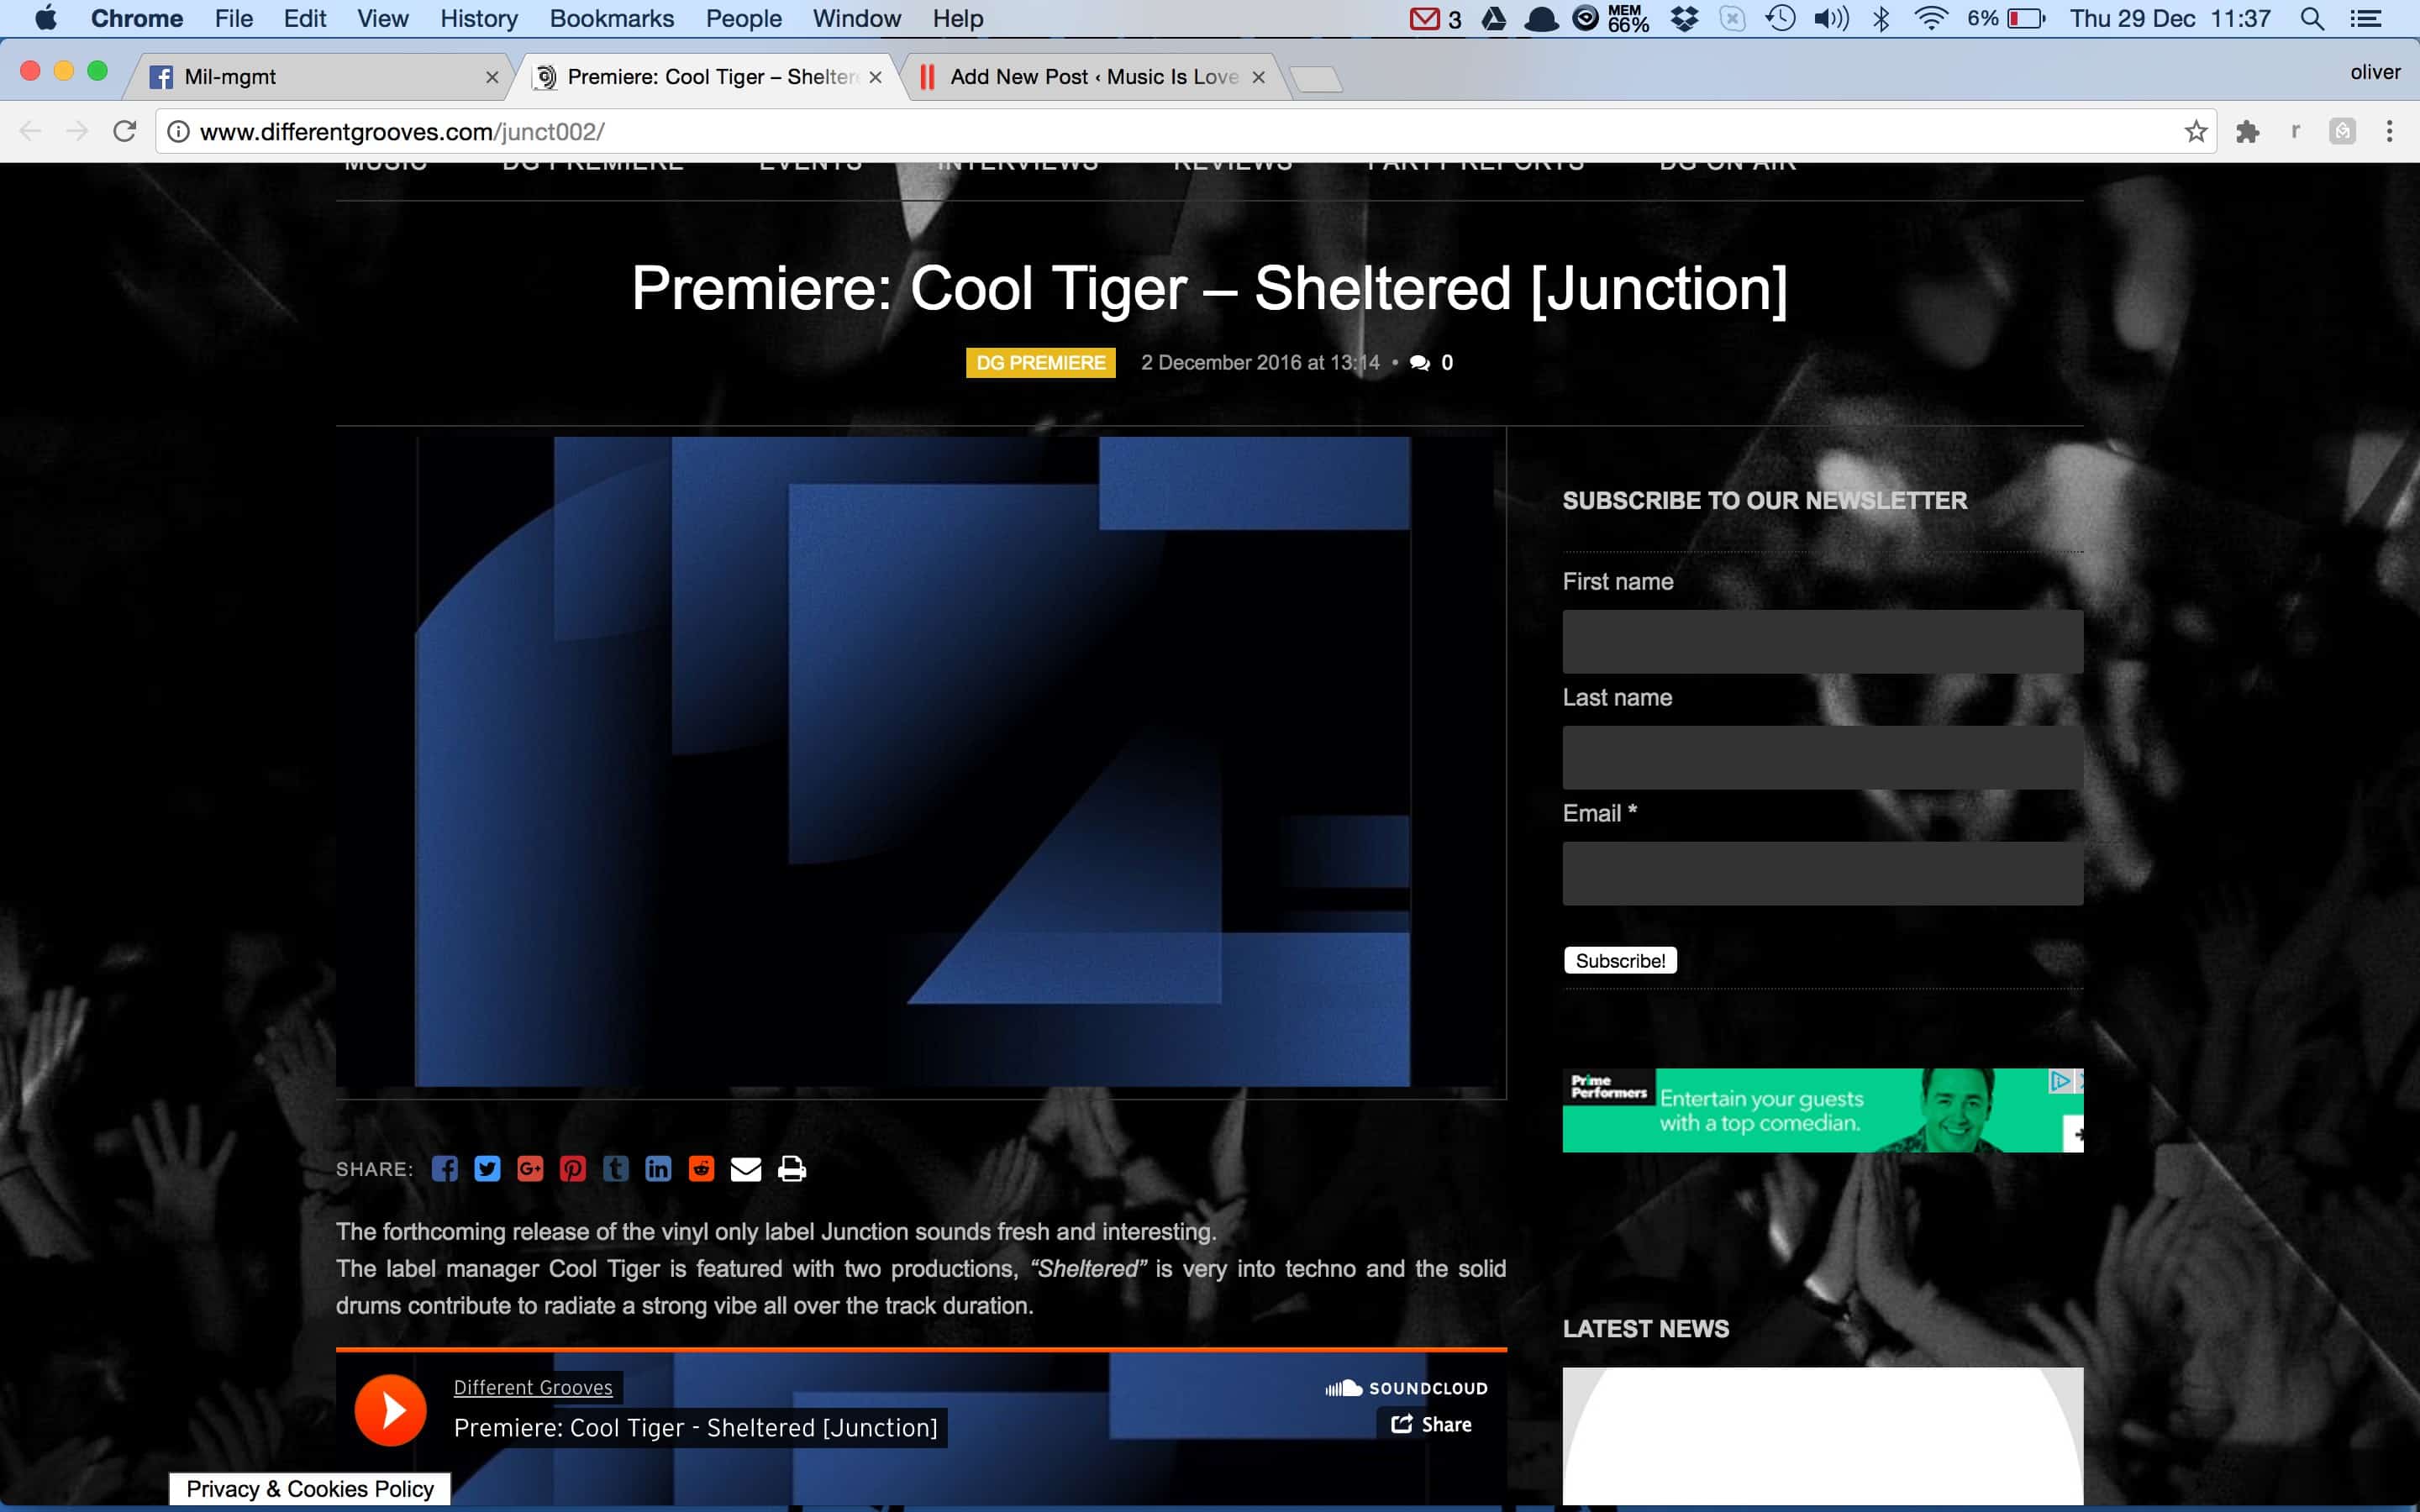This screenshot has height=1512, width=2420.
Task: View site information icon in address bar
Action: [178, 132]
